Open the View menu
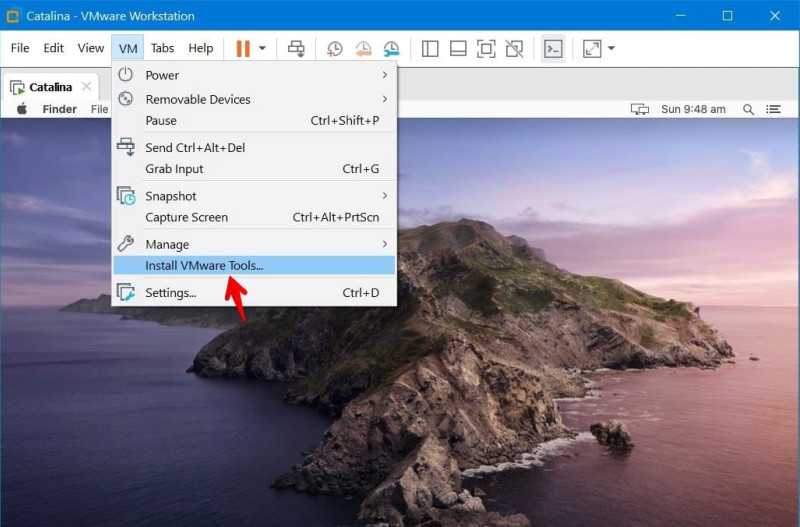The height and width of the screenshot is (527, 800). (x=91, y=48)
